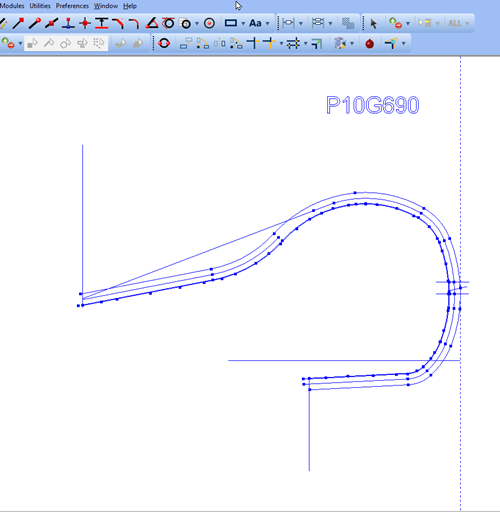Screen dimensions: 500x512
Task: Open the Help menu
Action: point(130,6)
